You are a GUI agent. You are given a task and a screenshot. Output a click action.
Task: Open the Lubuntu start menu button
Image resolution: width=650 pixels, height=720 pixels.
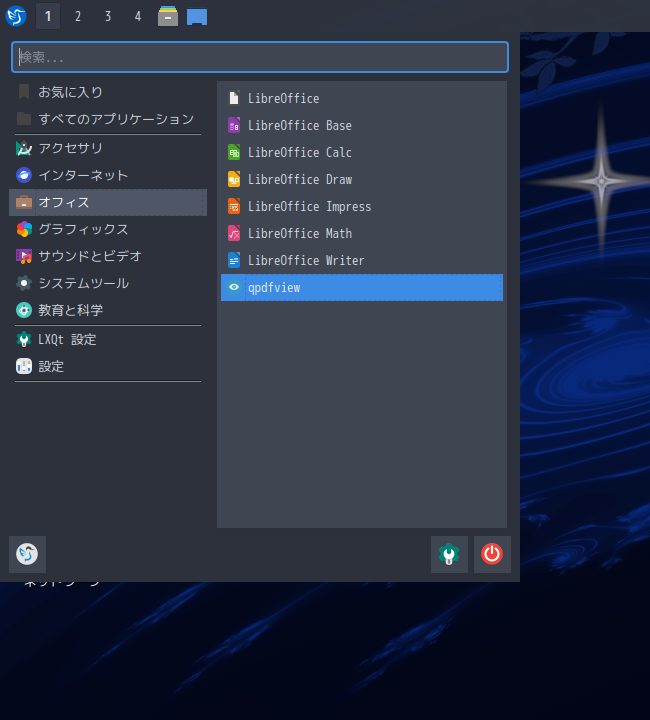pos(16,16)
